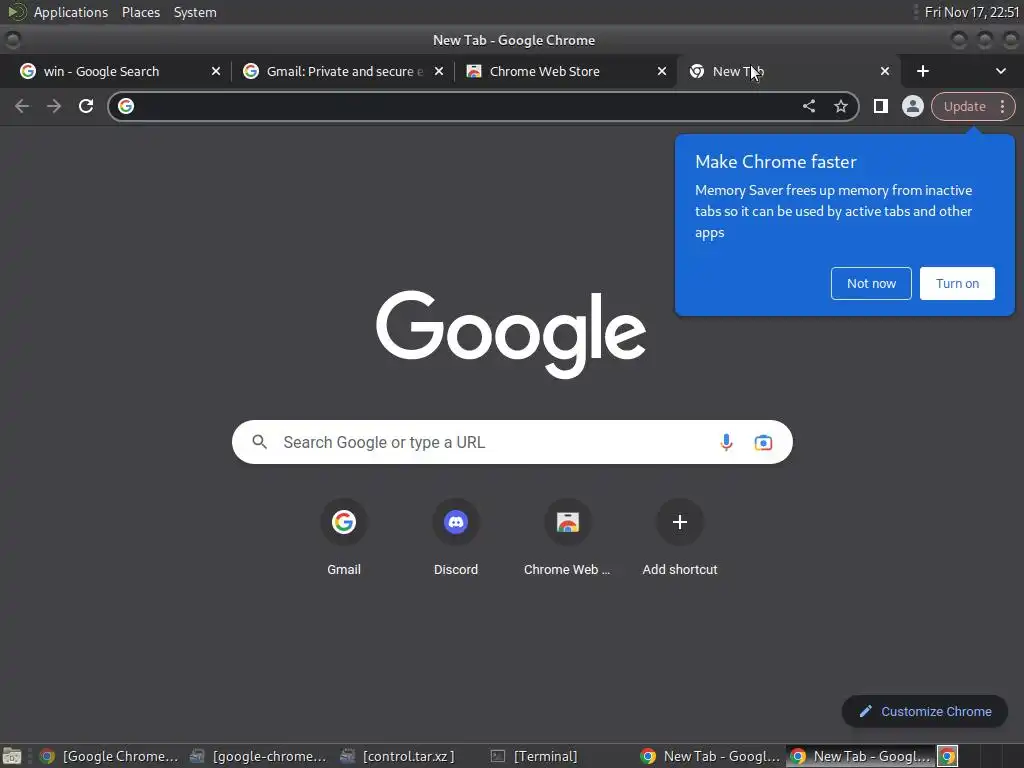Open the Applications menu
The height and width of the screenshot is (768, 1024).
click(71, 12)
